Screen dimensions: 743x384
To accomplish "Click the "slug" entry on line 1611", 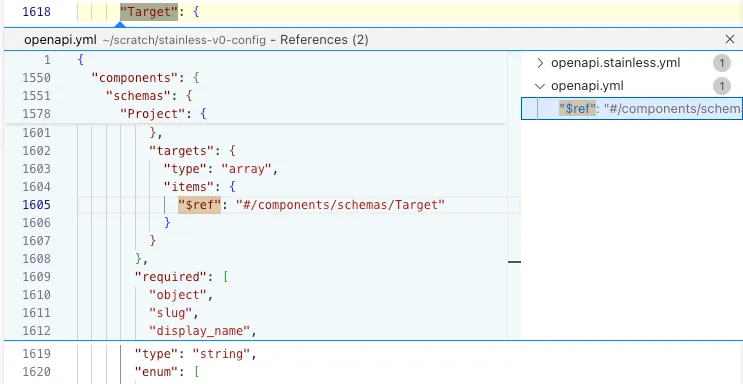I will (x=171, y=313).
